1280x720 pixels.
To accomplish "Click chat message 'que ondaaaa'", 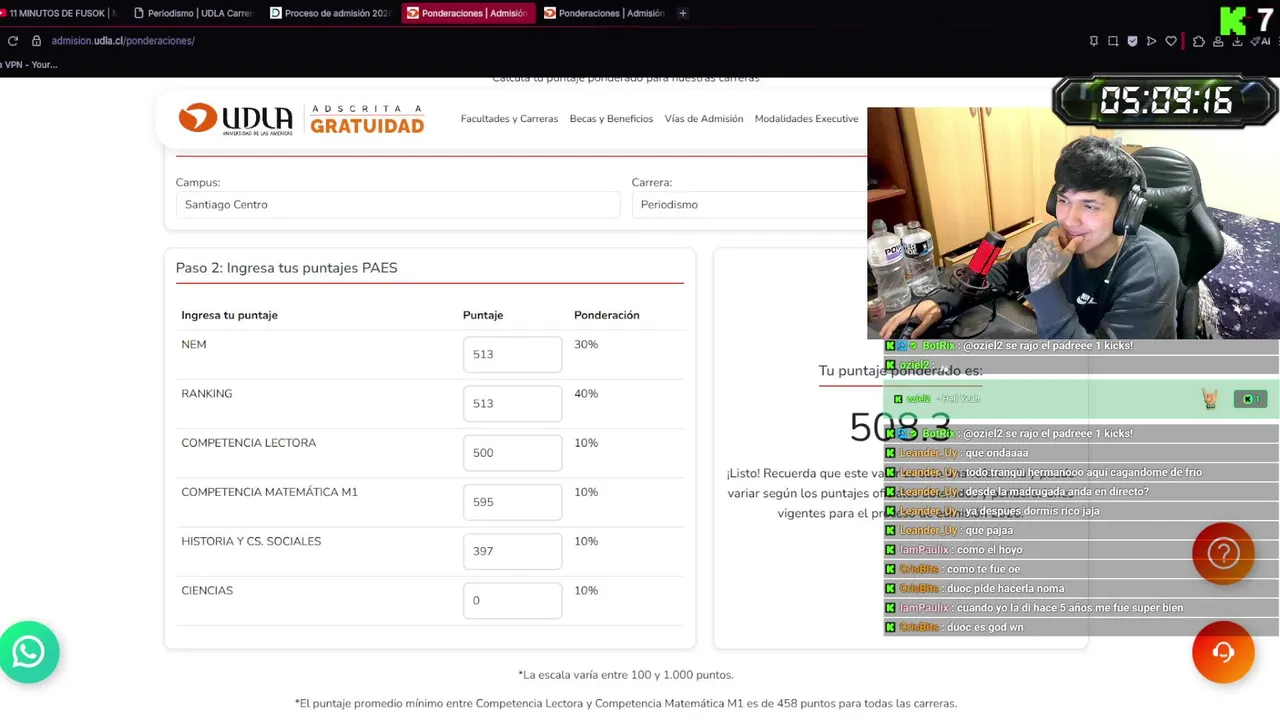I will coord(996,453).
